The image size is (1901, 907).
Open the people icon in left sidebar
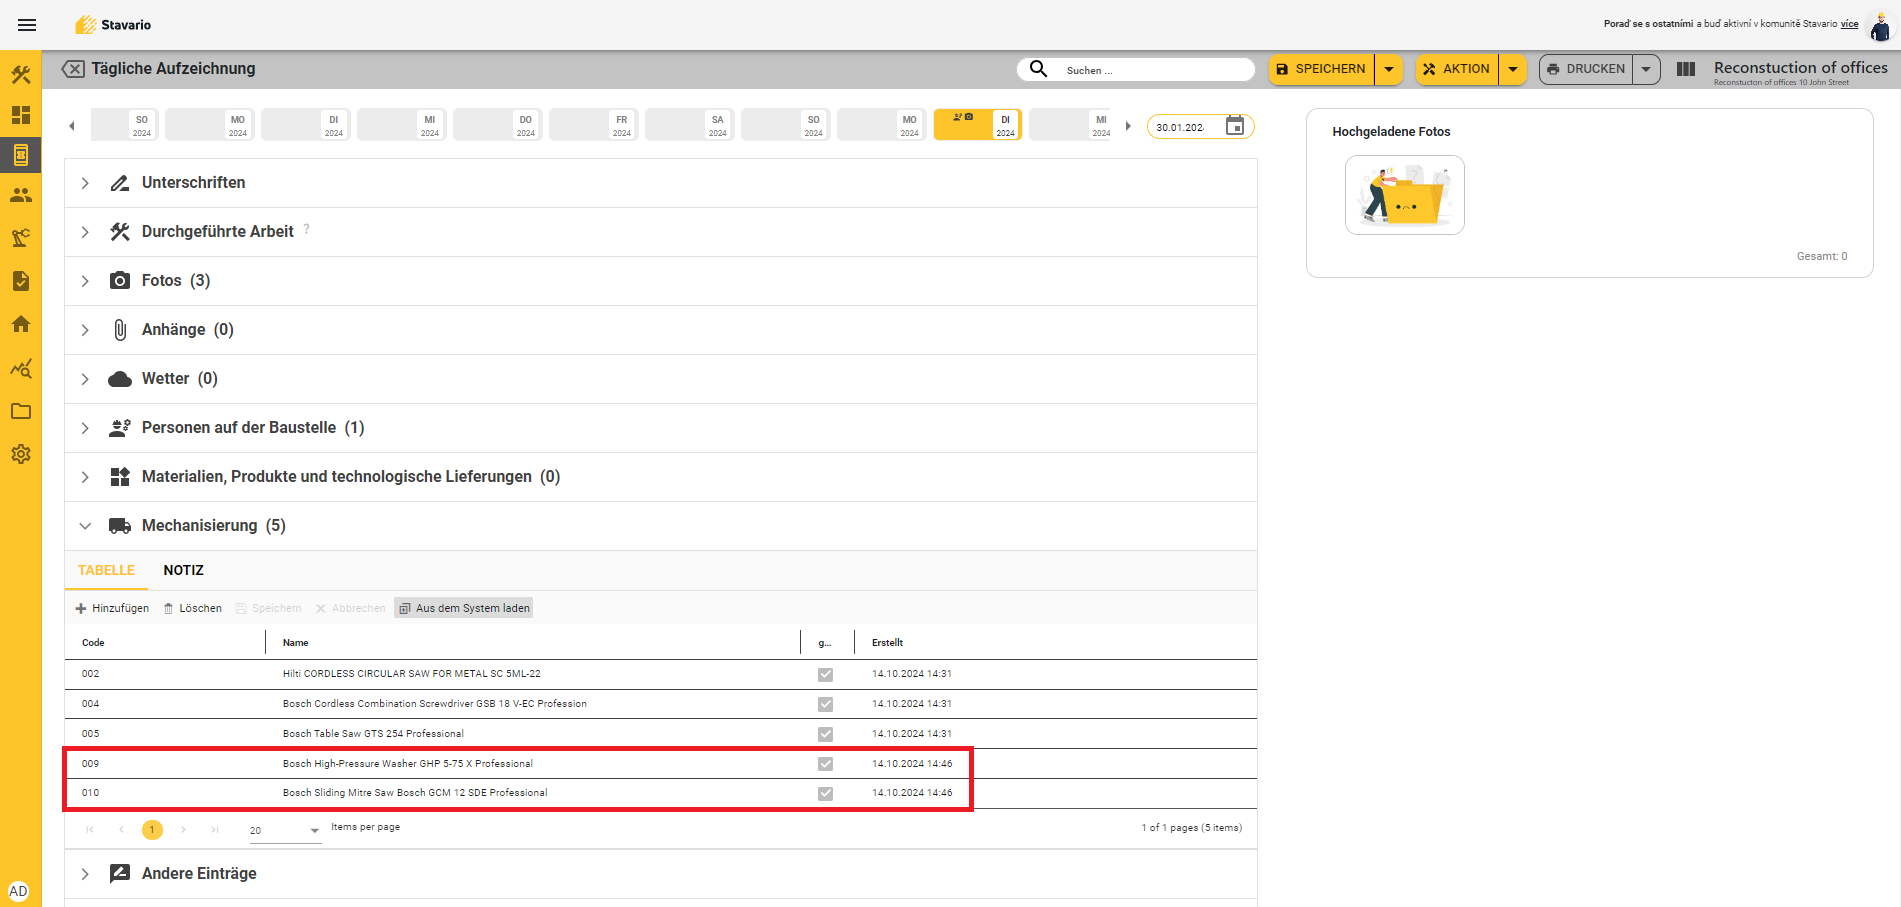coord(21,195)
